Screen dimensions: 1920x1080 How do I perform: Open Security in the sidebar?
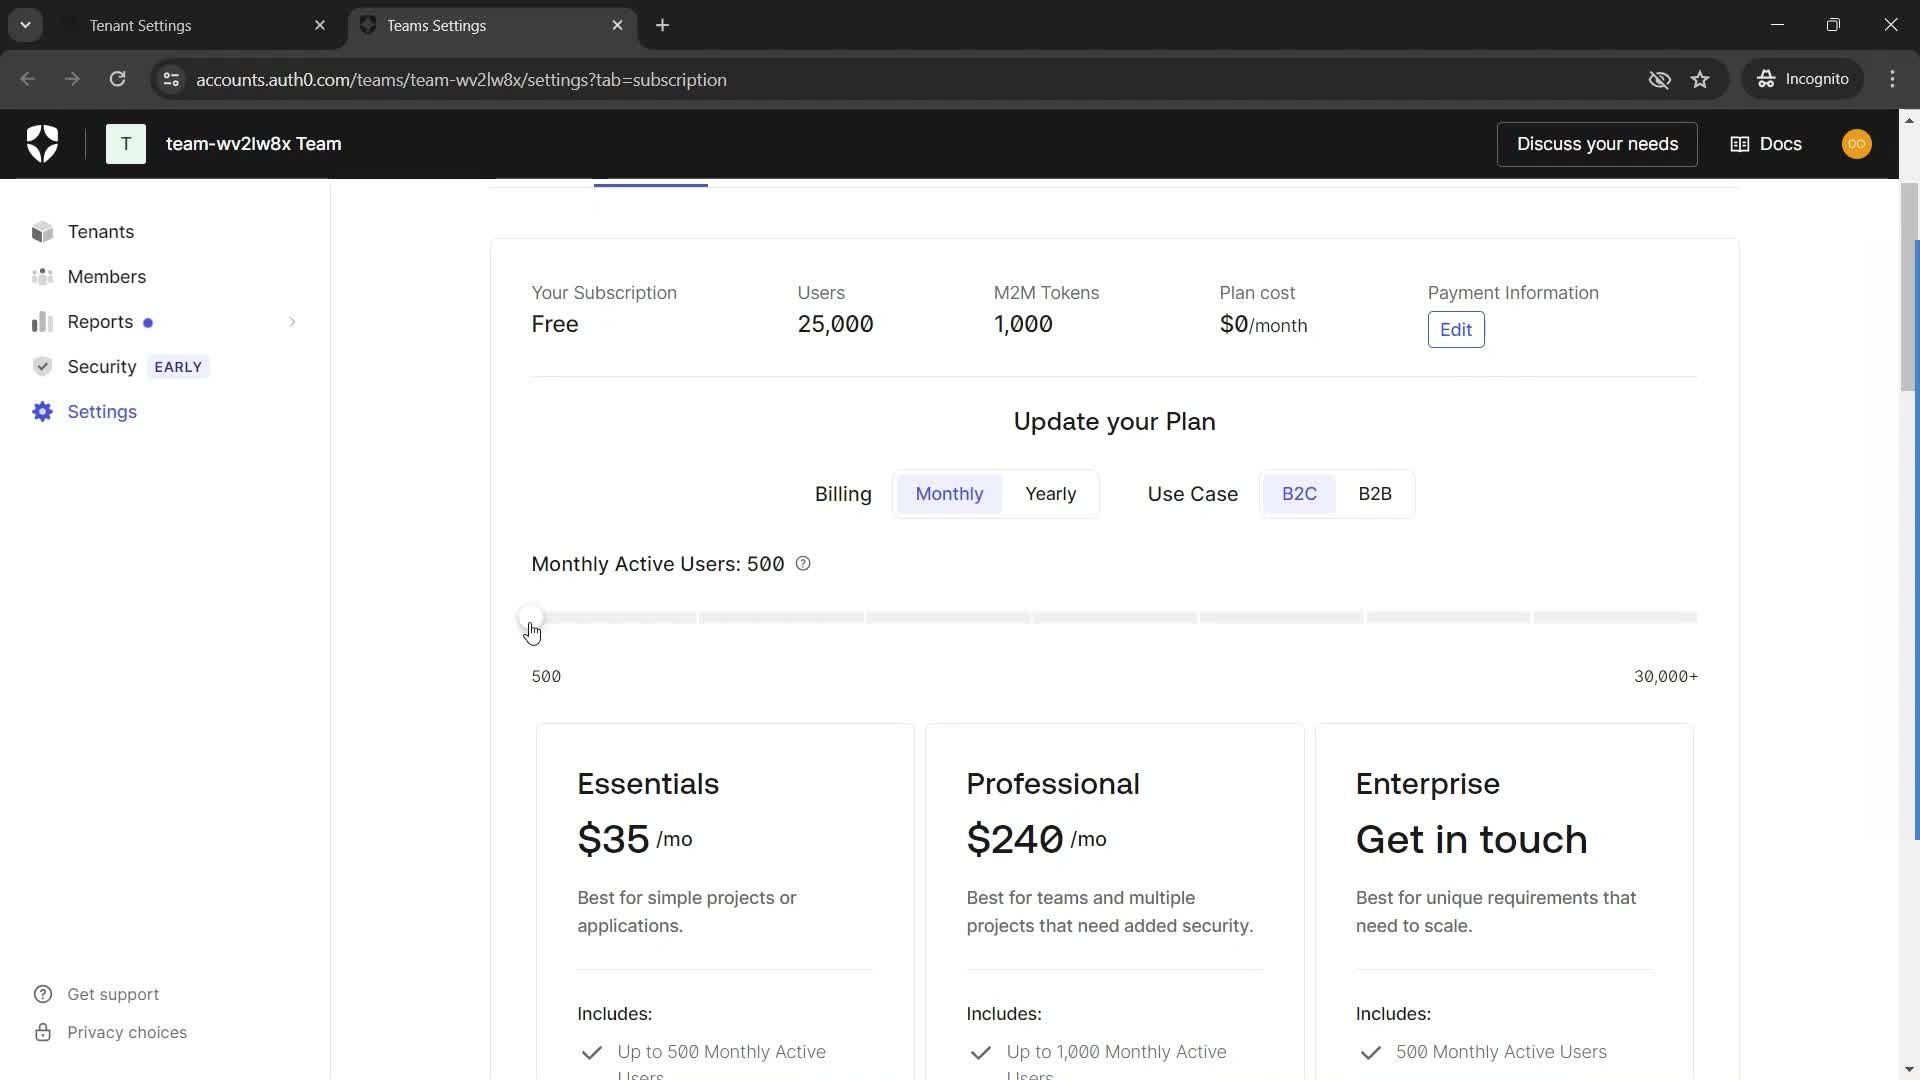pos(102,367)
